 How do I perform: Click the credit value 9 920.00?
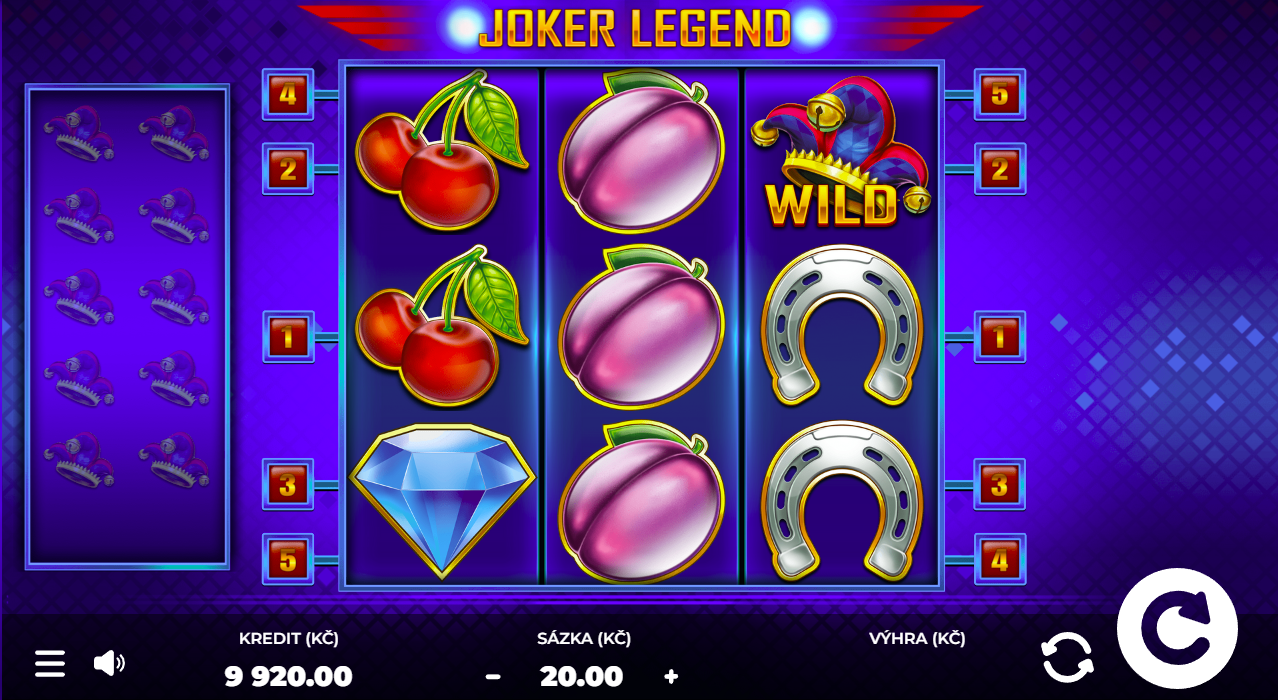click(289, 676)
